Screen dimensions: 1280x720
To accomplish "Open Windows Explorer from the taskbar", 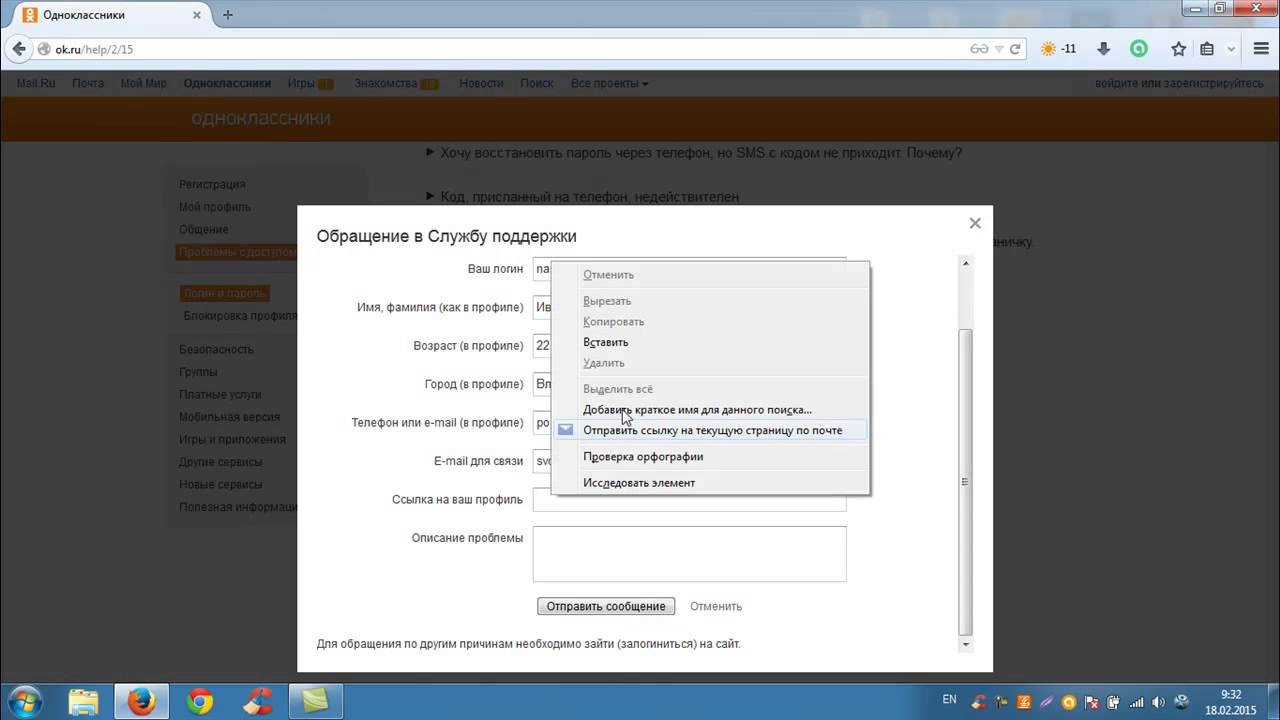I will [84, 701].
